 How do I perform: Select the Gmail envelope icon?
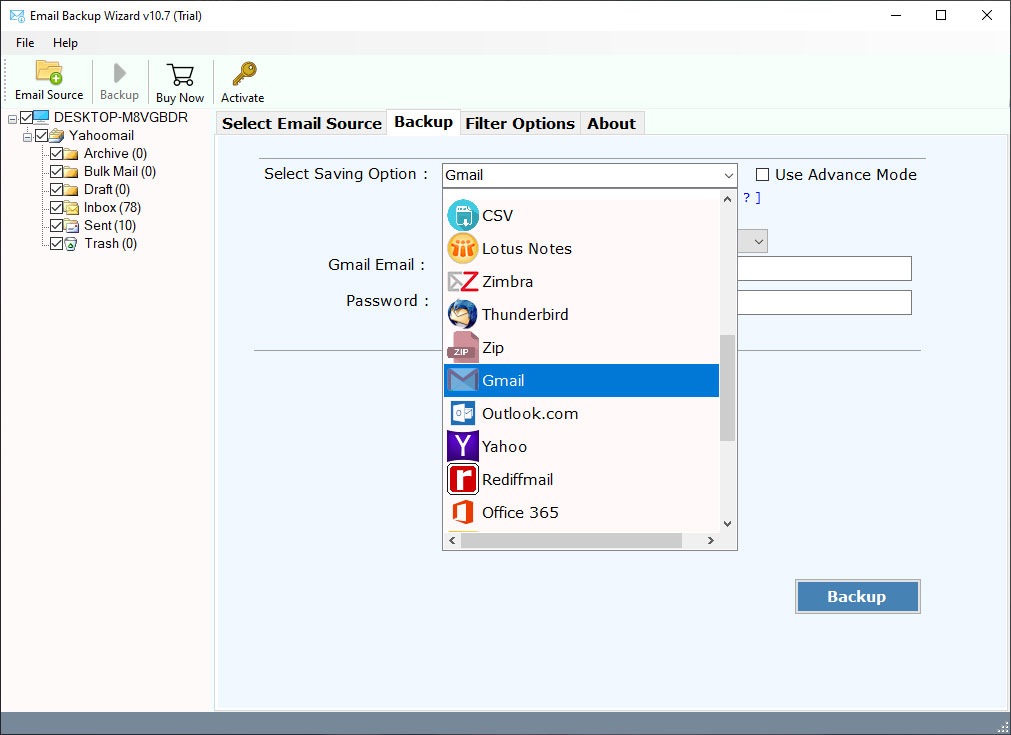click(462, 380)
